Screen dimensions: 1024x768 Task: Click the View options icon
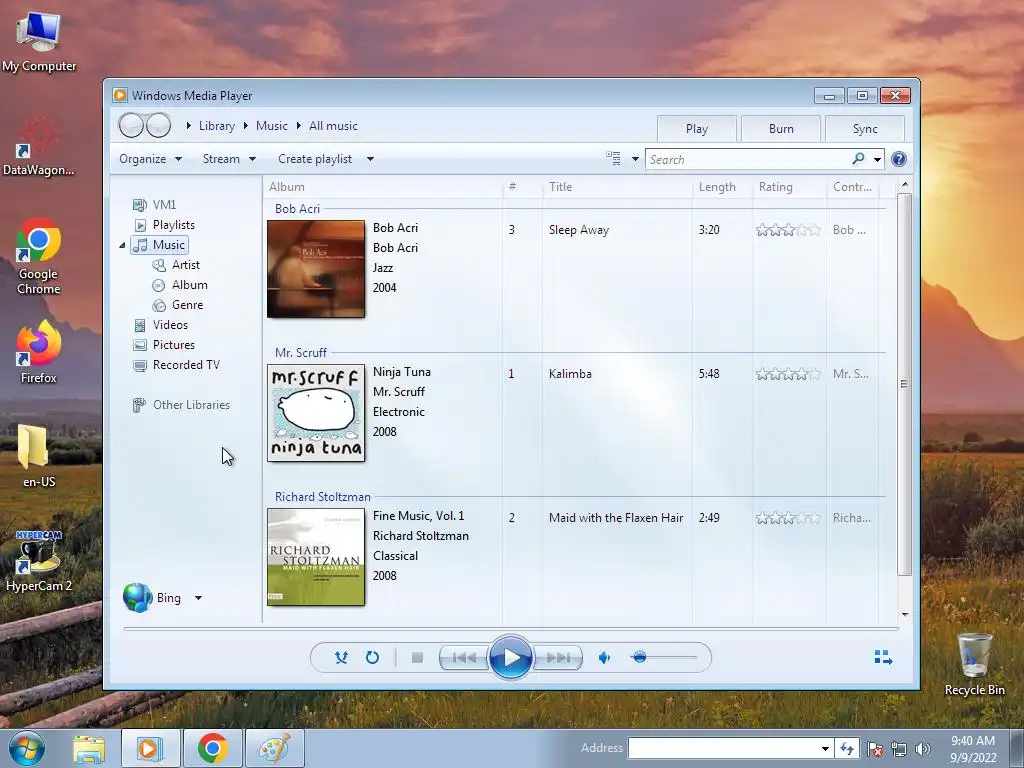(613, 159)
